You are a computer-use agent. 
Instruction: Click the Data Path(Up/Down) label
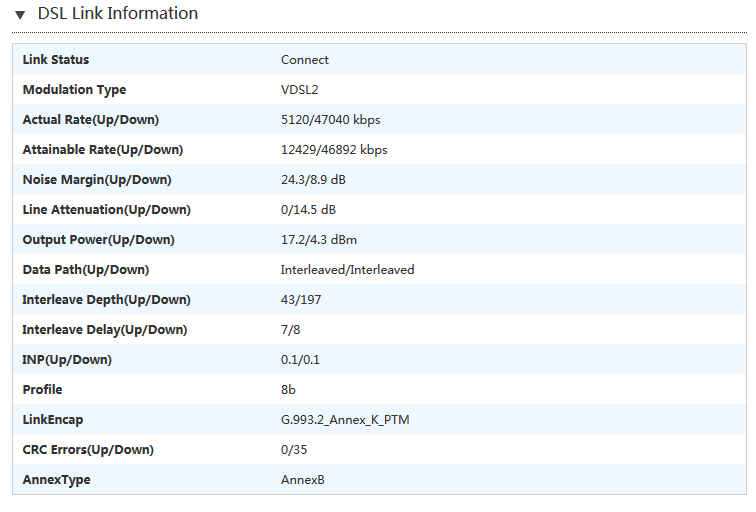(86, 269)
